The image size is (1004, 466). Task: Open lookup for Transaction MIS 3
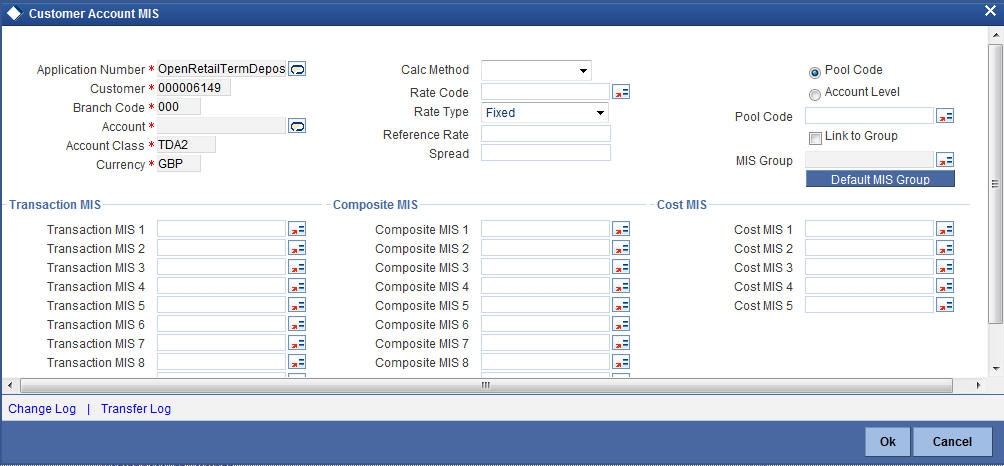tap(297, 267)
